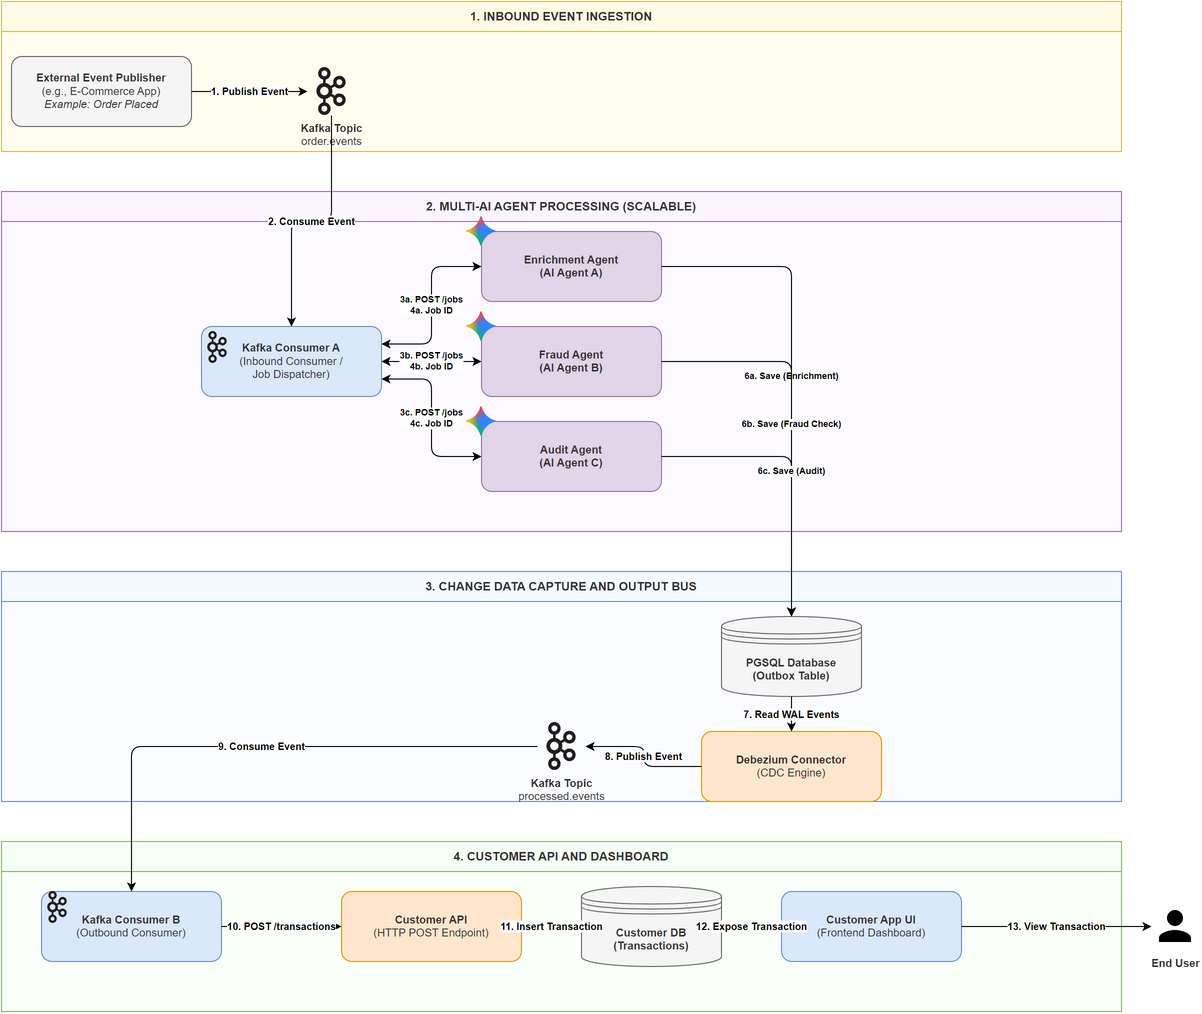
Task: Click the '1. INBOUND EVENT INGESTION' header
Action: point(561,17)
